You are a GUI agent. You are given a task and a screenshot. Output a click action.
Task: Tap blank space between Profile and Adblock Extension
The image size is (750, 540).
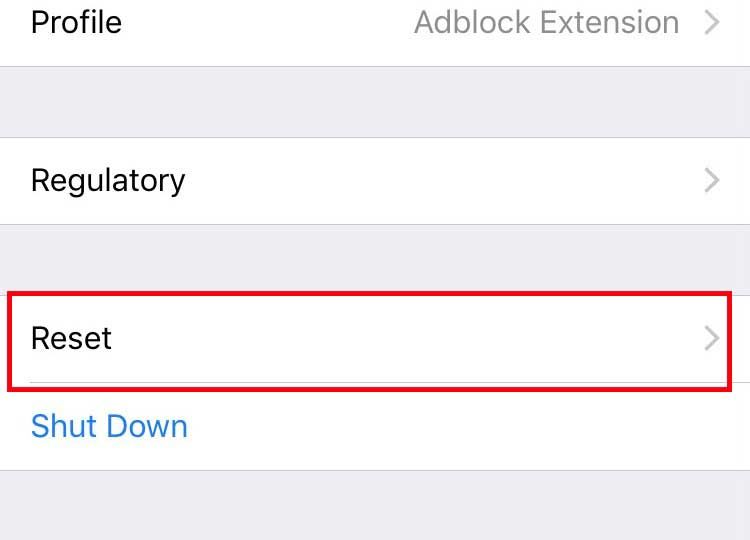click(x=268, y=22)
